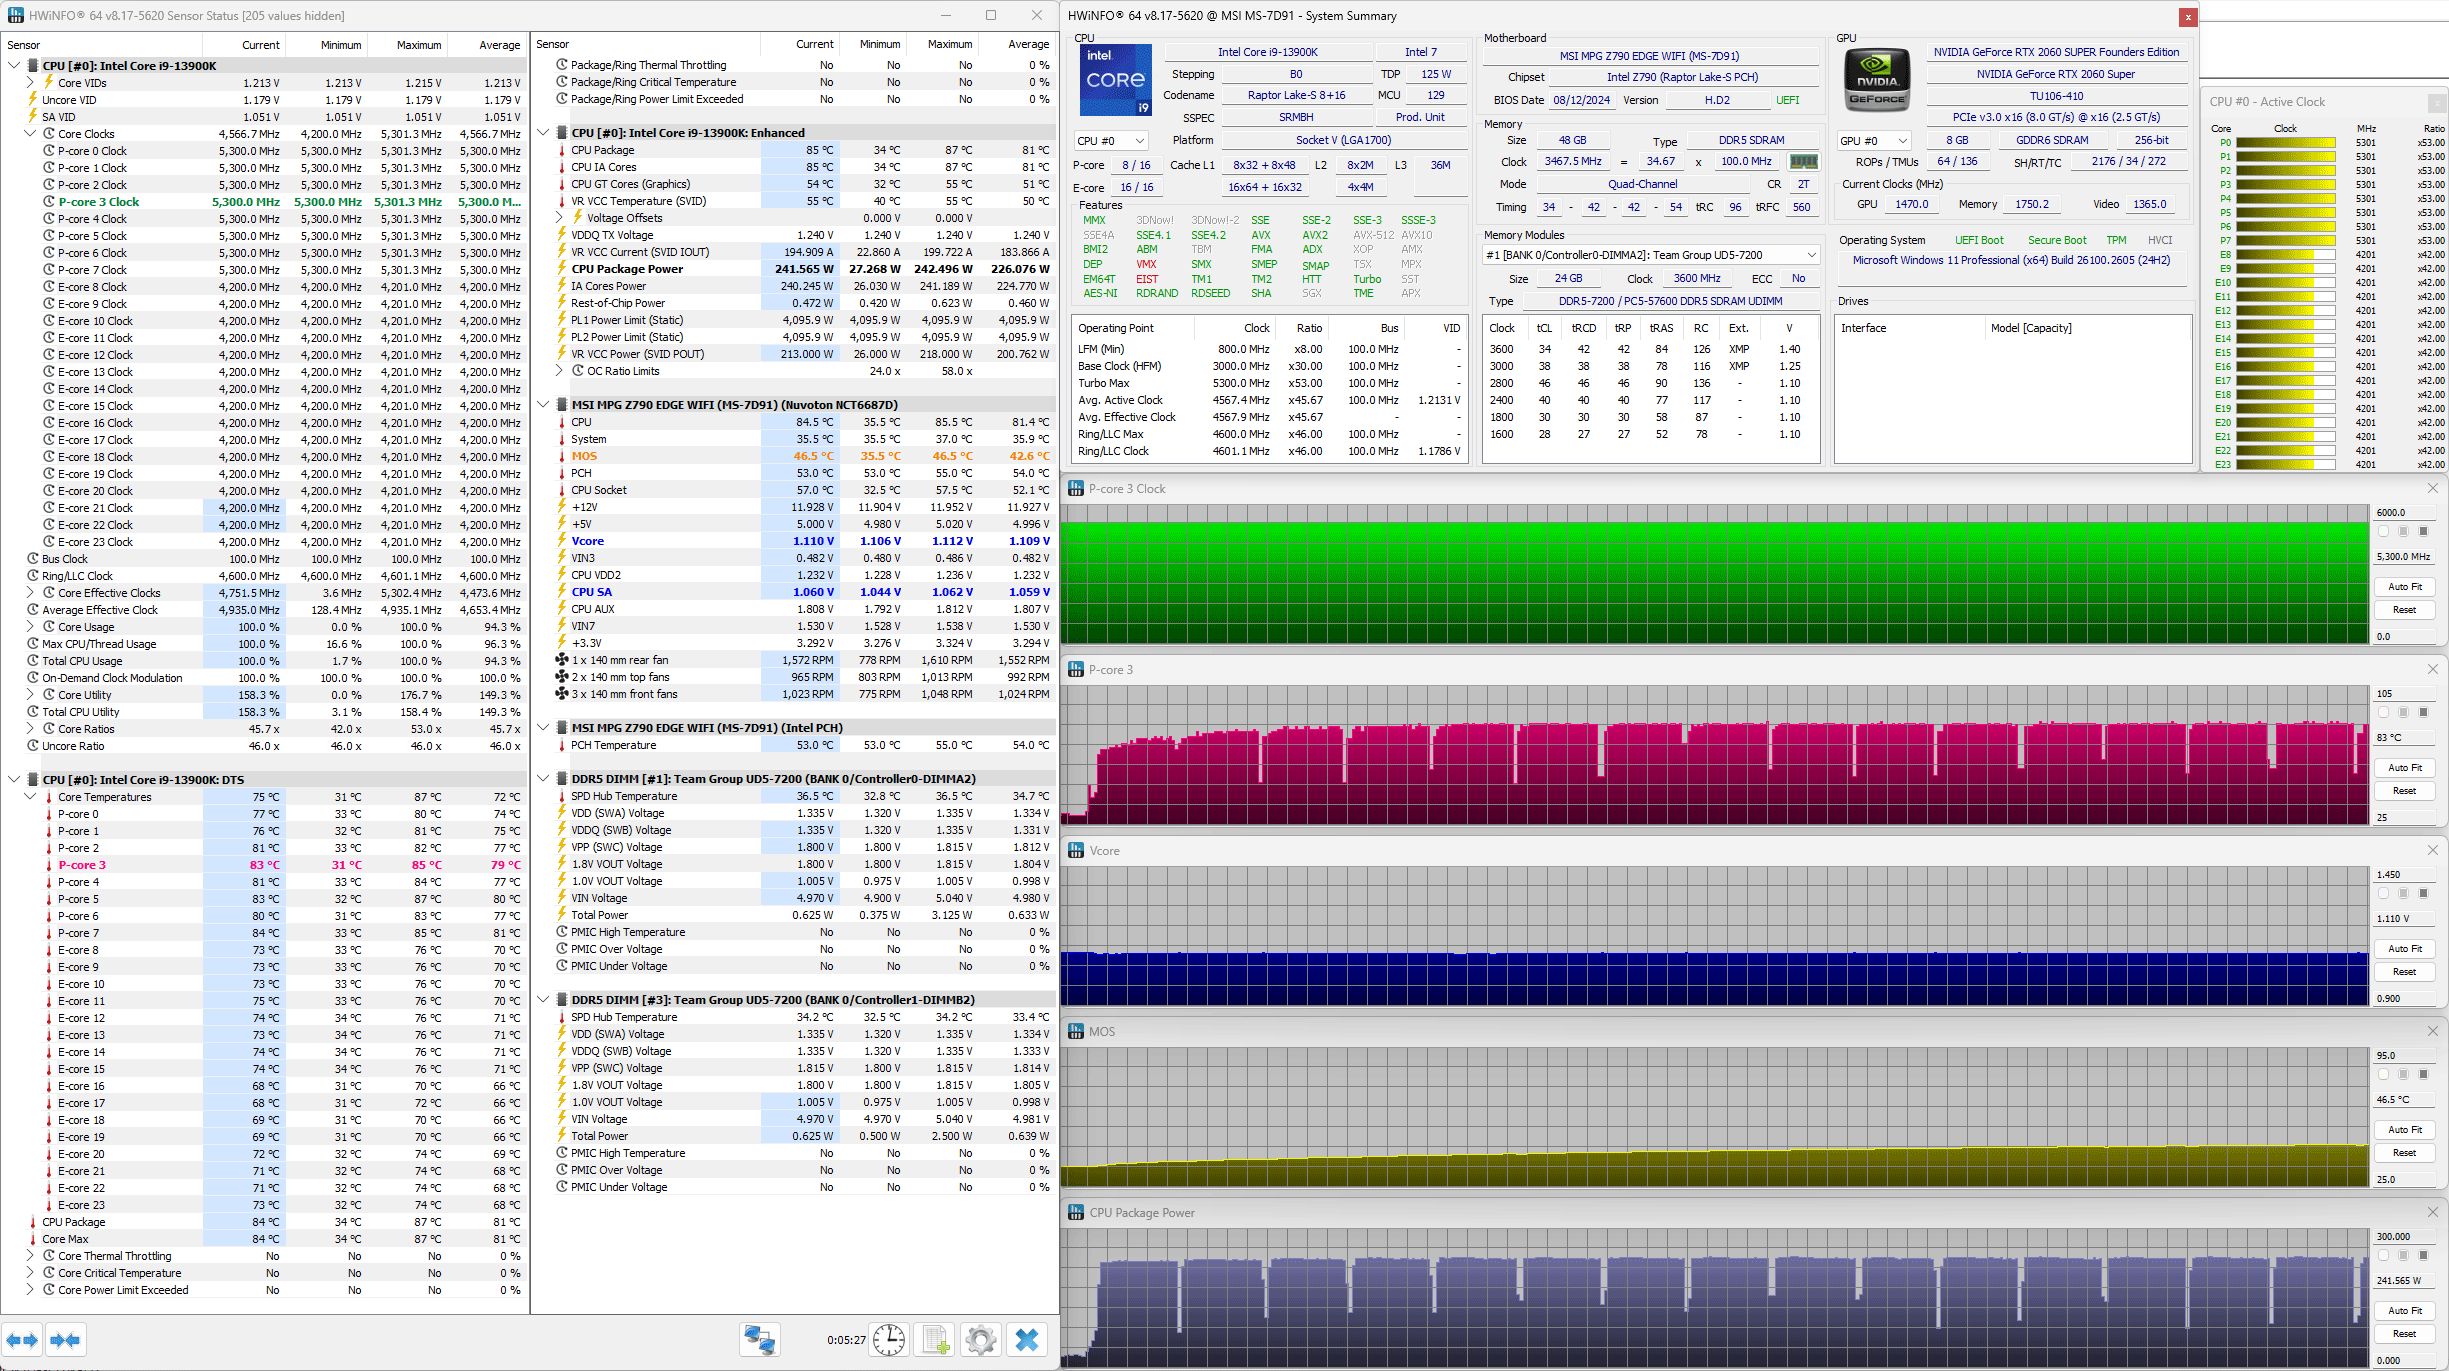Screen dimensions: 2449x1371
Task: Start logging with the document-plus icon
Action: click(935, 1340)
